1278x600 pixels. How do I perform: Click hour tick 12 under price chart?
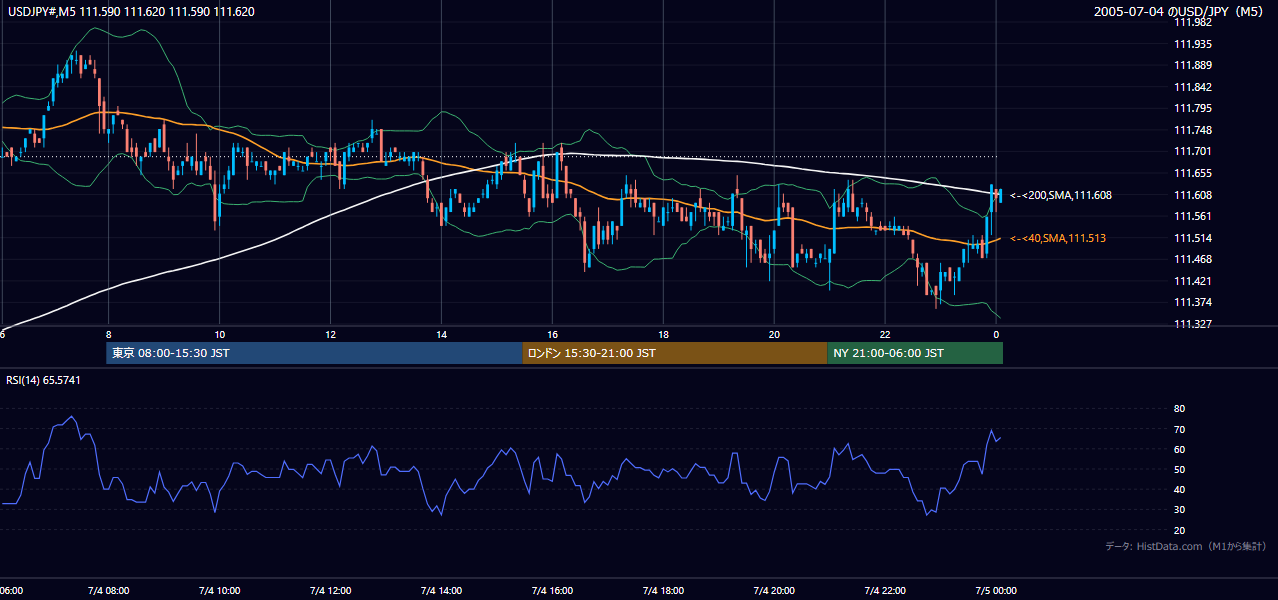tap(330, 334)
